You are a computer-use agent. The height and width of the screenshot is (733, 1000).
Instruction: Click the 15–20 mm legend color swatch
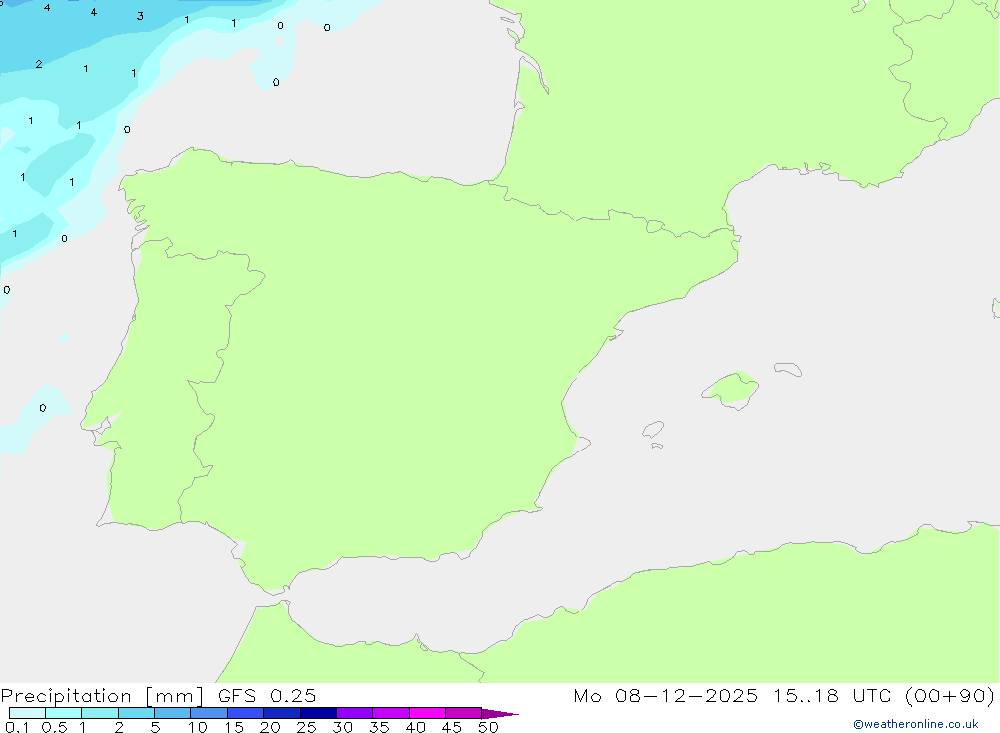(245, 713)
